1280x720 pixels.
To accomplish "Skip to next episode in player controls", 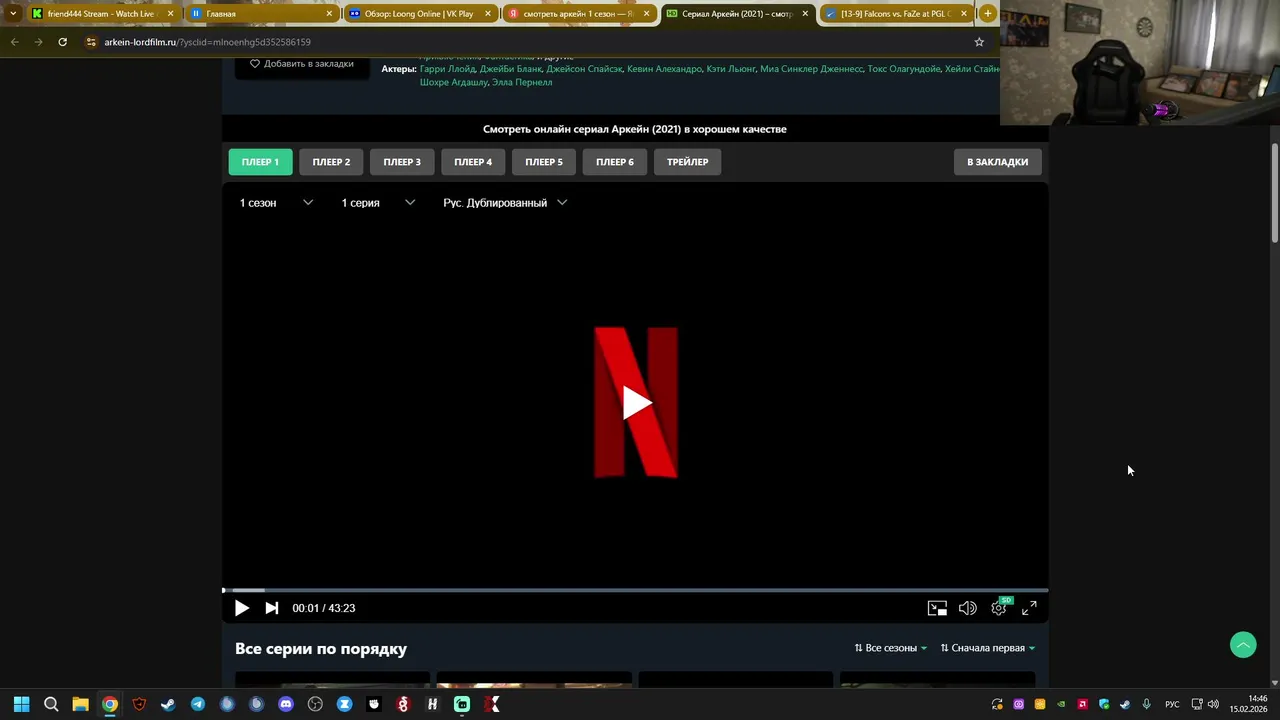I will (x=271, y=608).
